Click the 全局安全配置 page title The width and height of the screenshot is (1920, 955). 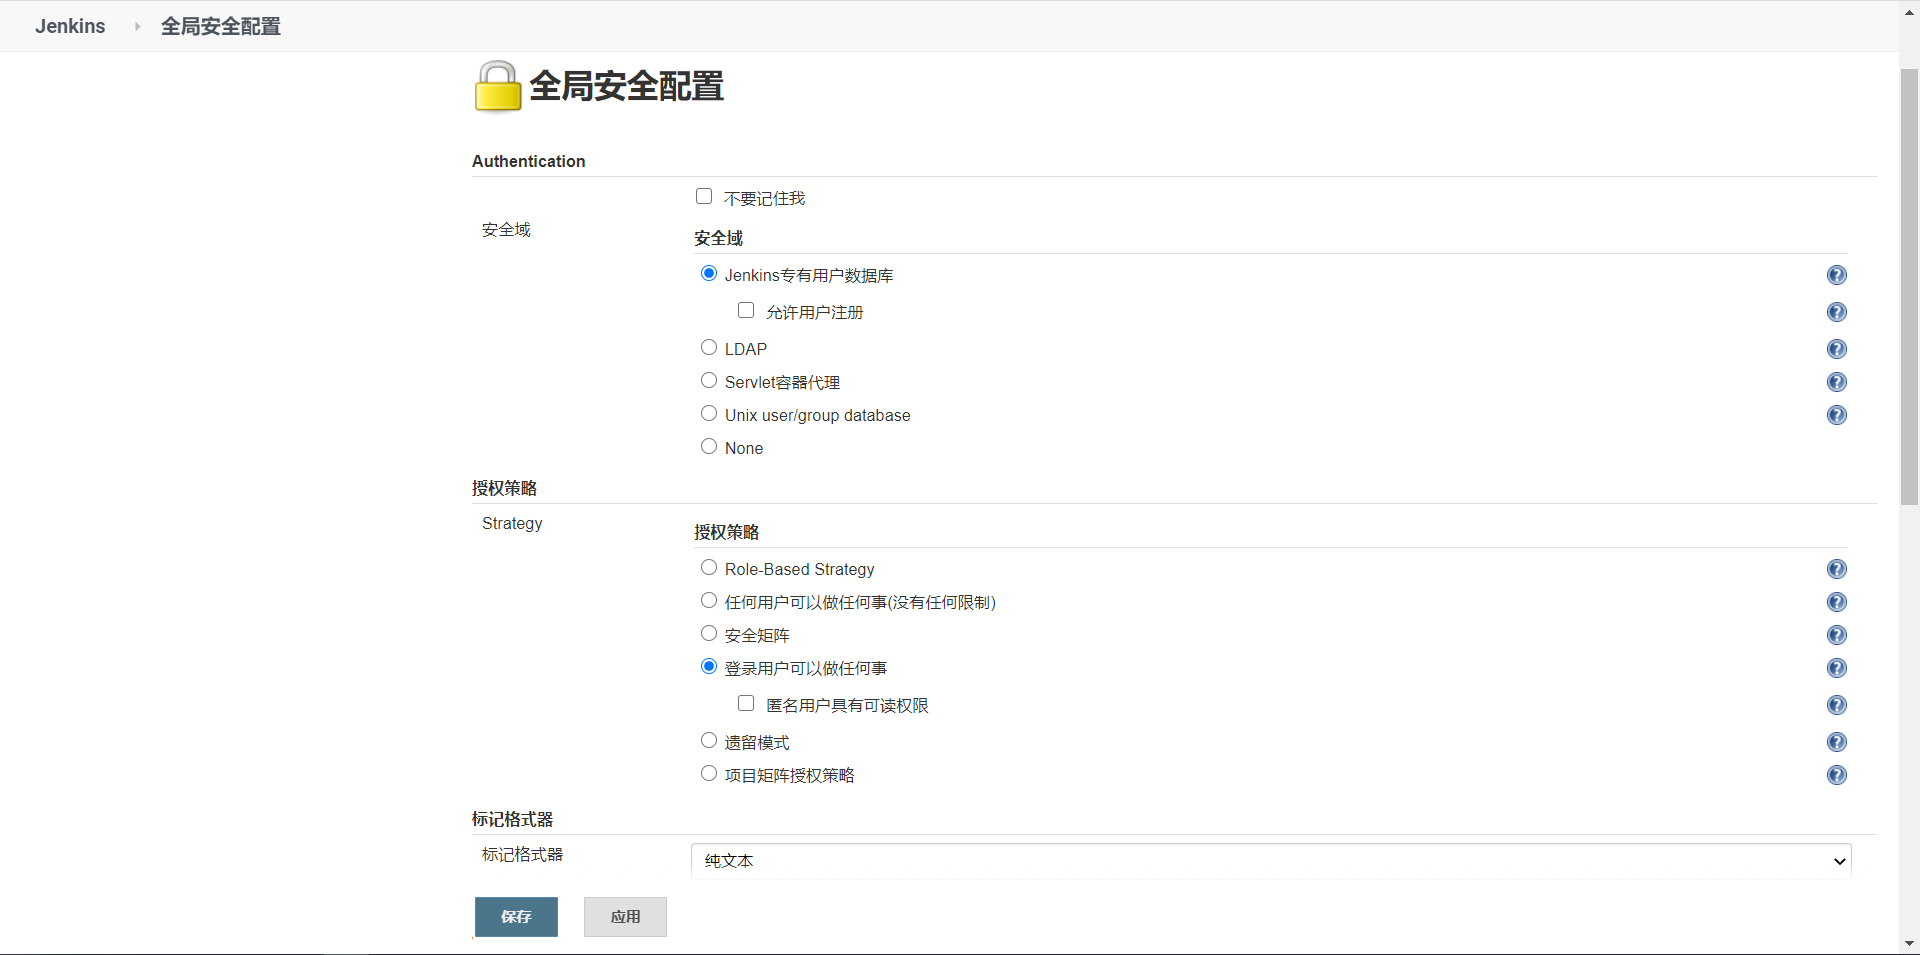tap(626, 86)
